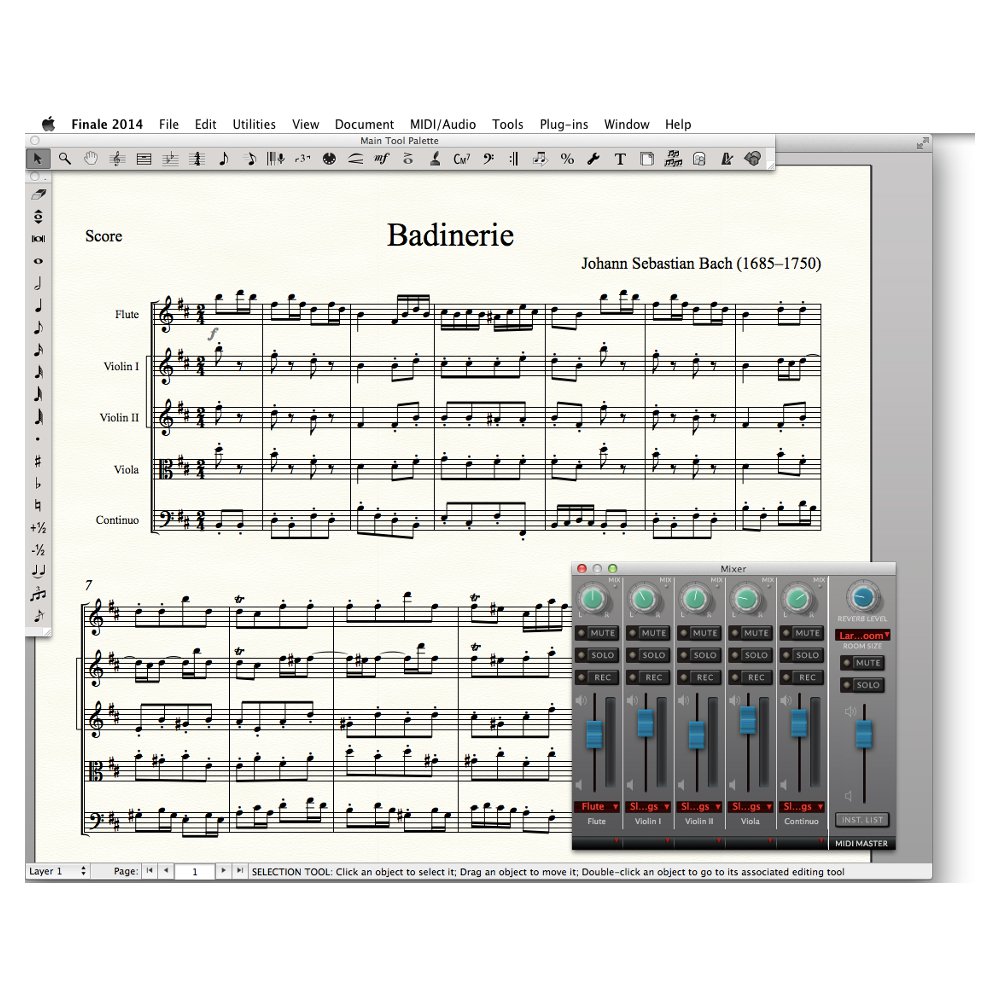Open the File menu
The image size is (1000, 1000).
coord(168,124)
